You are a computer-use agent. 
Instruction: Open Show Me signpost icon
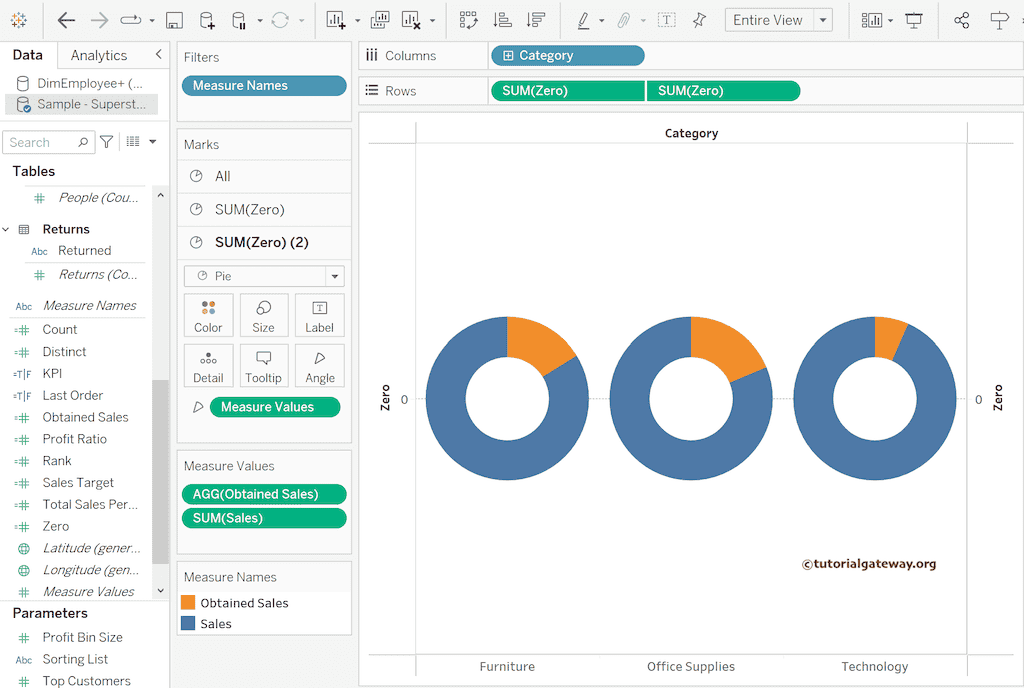coord(999,20)
